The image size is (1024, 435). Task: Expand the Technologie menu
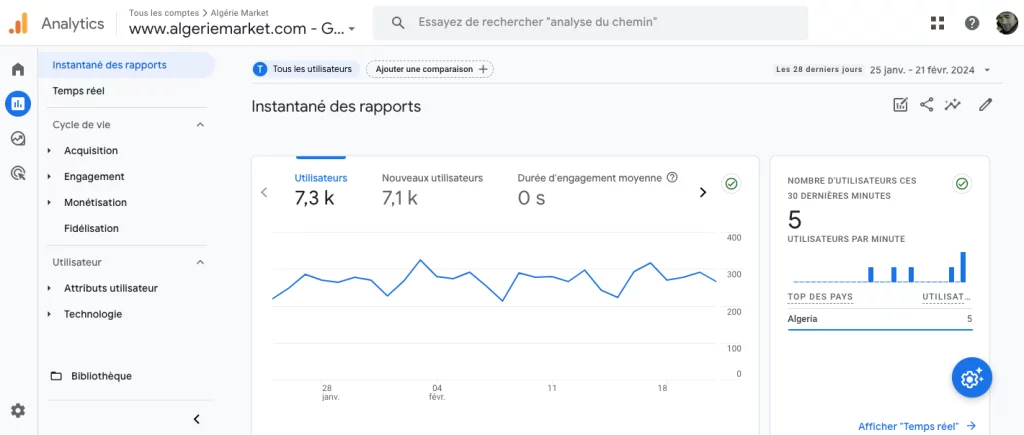[x=50, y=314]
